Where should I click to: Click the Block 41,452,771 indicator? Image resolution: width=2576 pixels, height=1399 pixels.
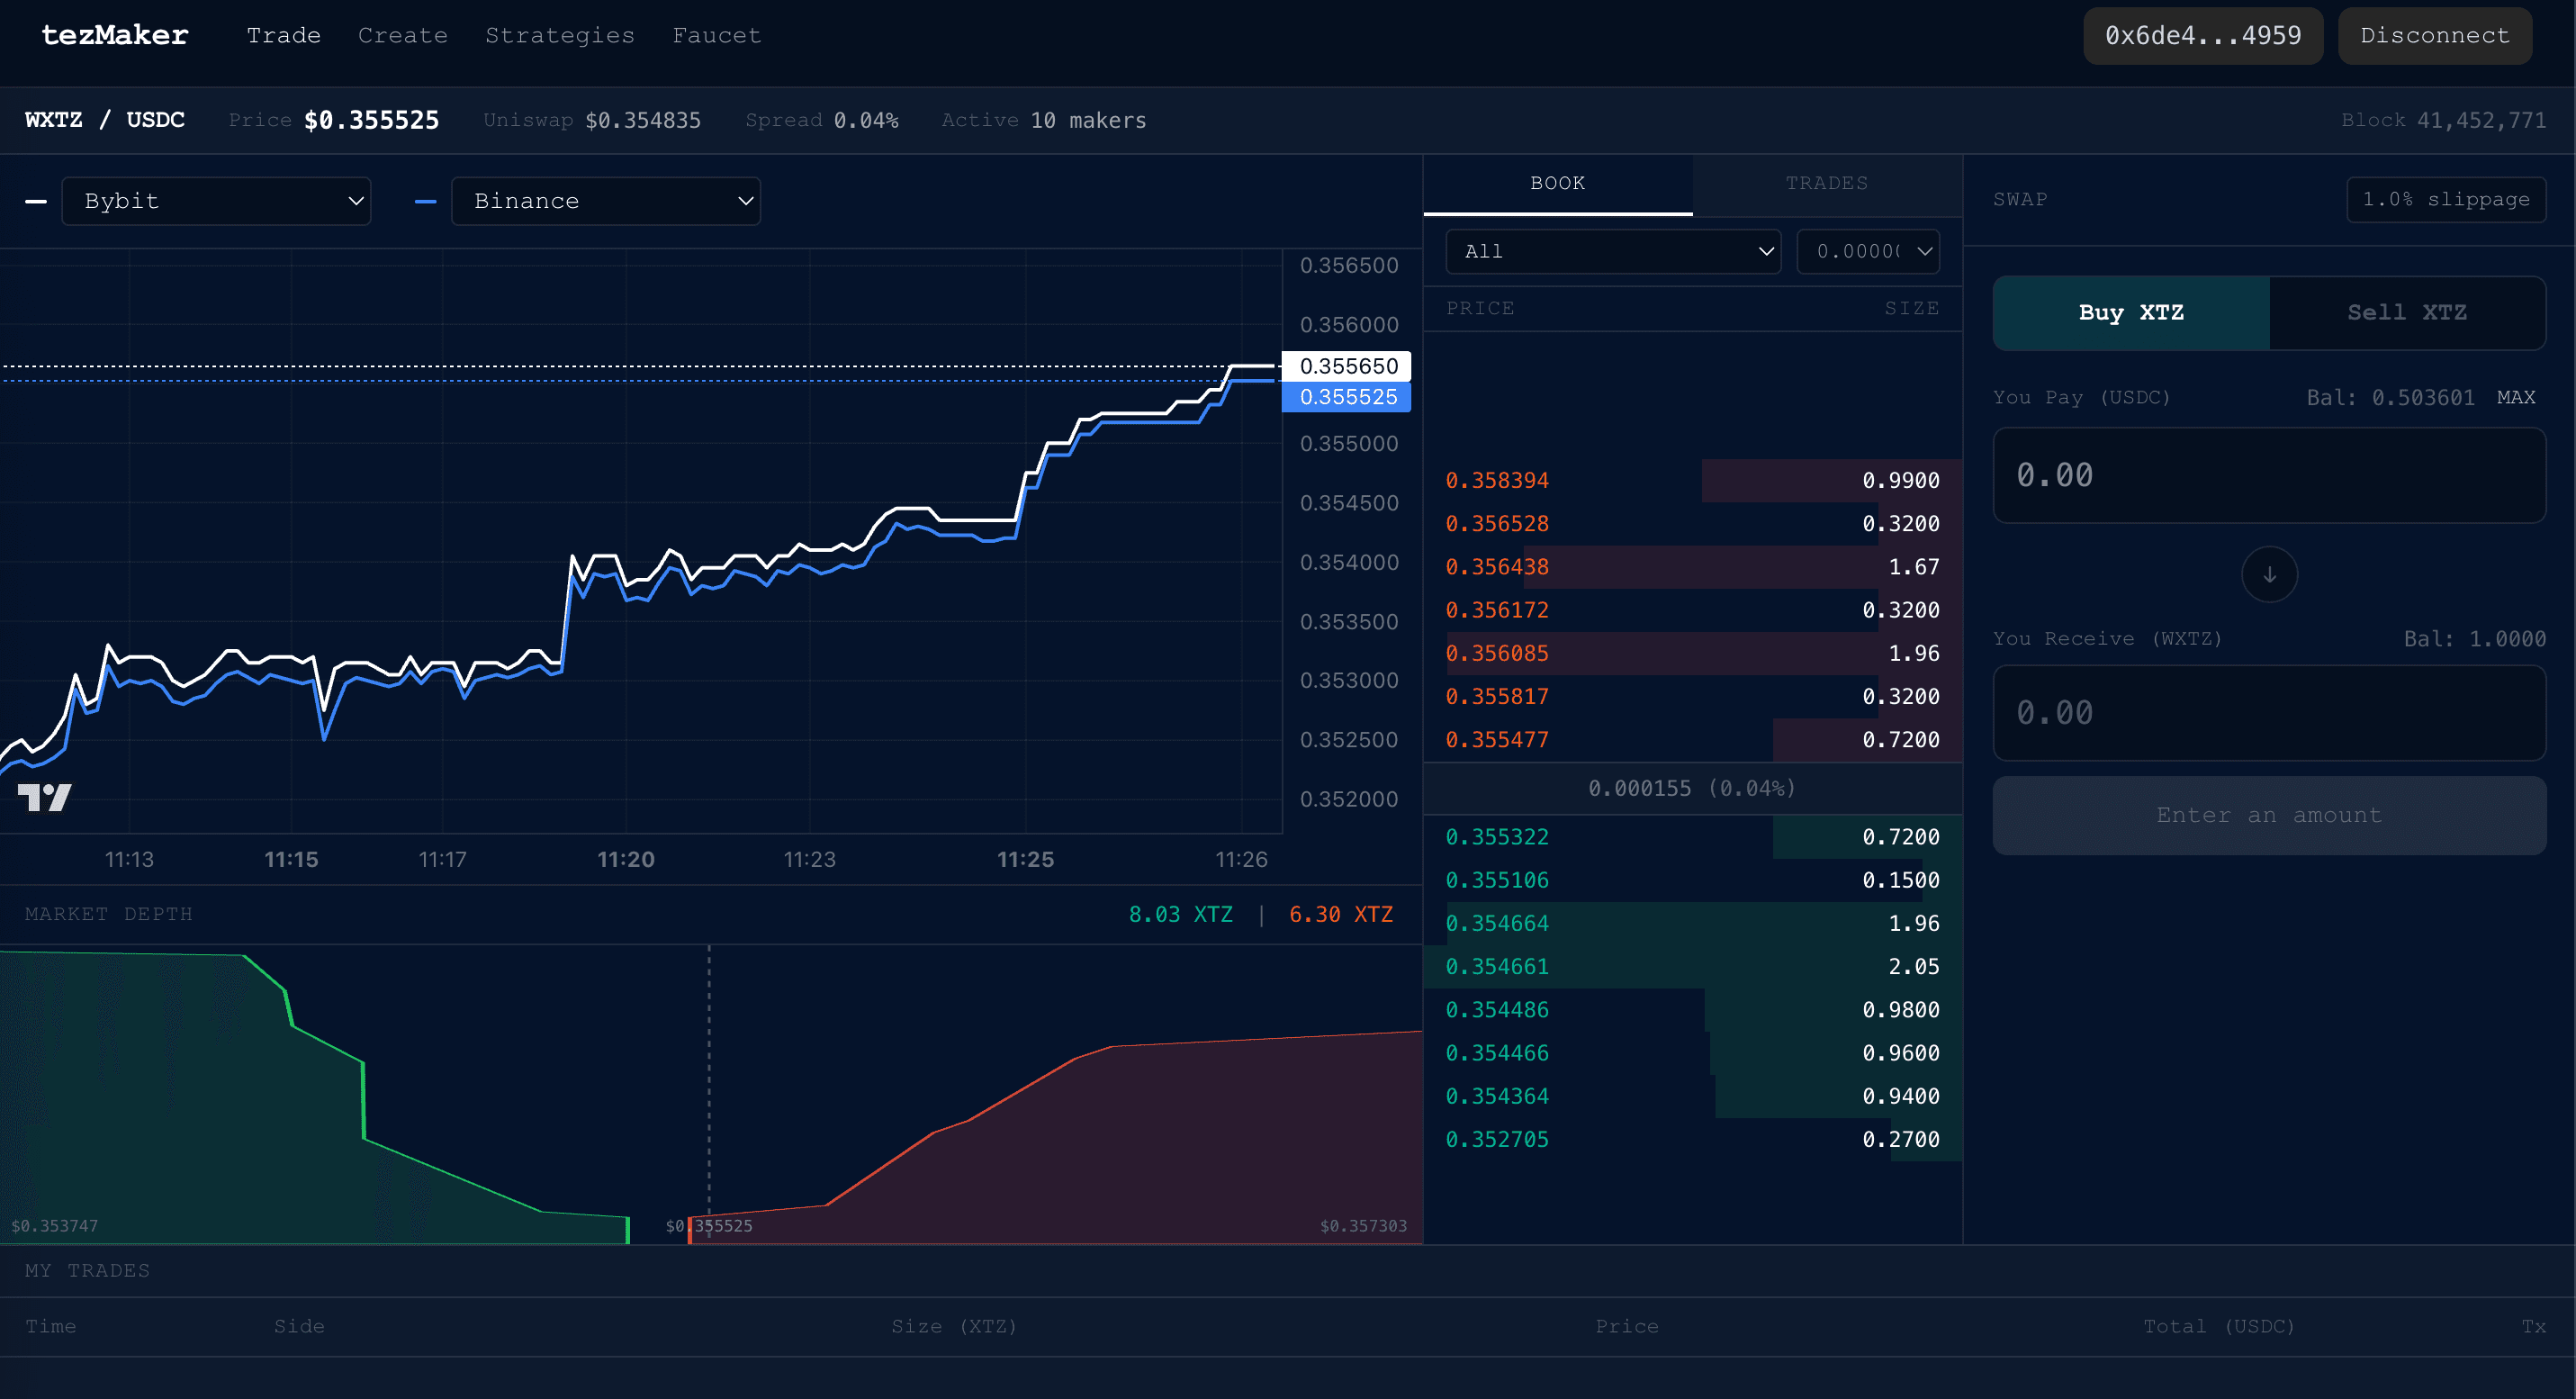click(x=2443, y=120)
